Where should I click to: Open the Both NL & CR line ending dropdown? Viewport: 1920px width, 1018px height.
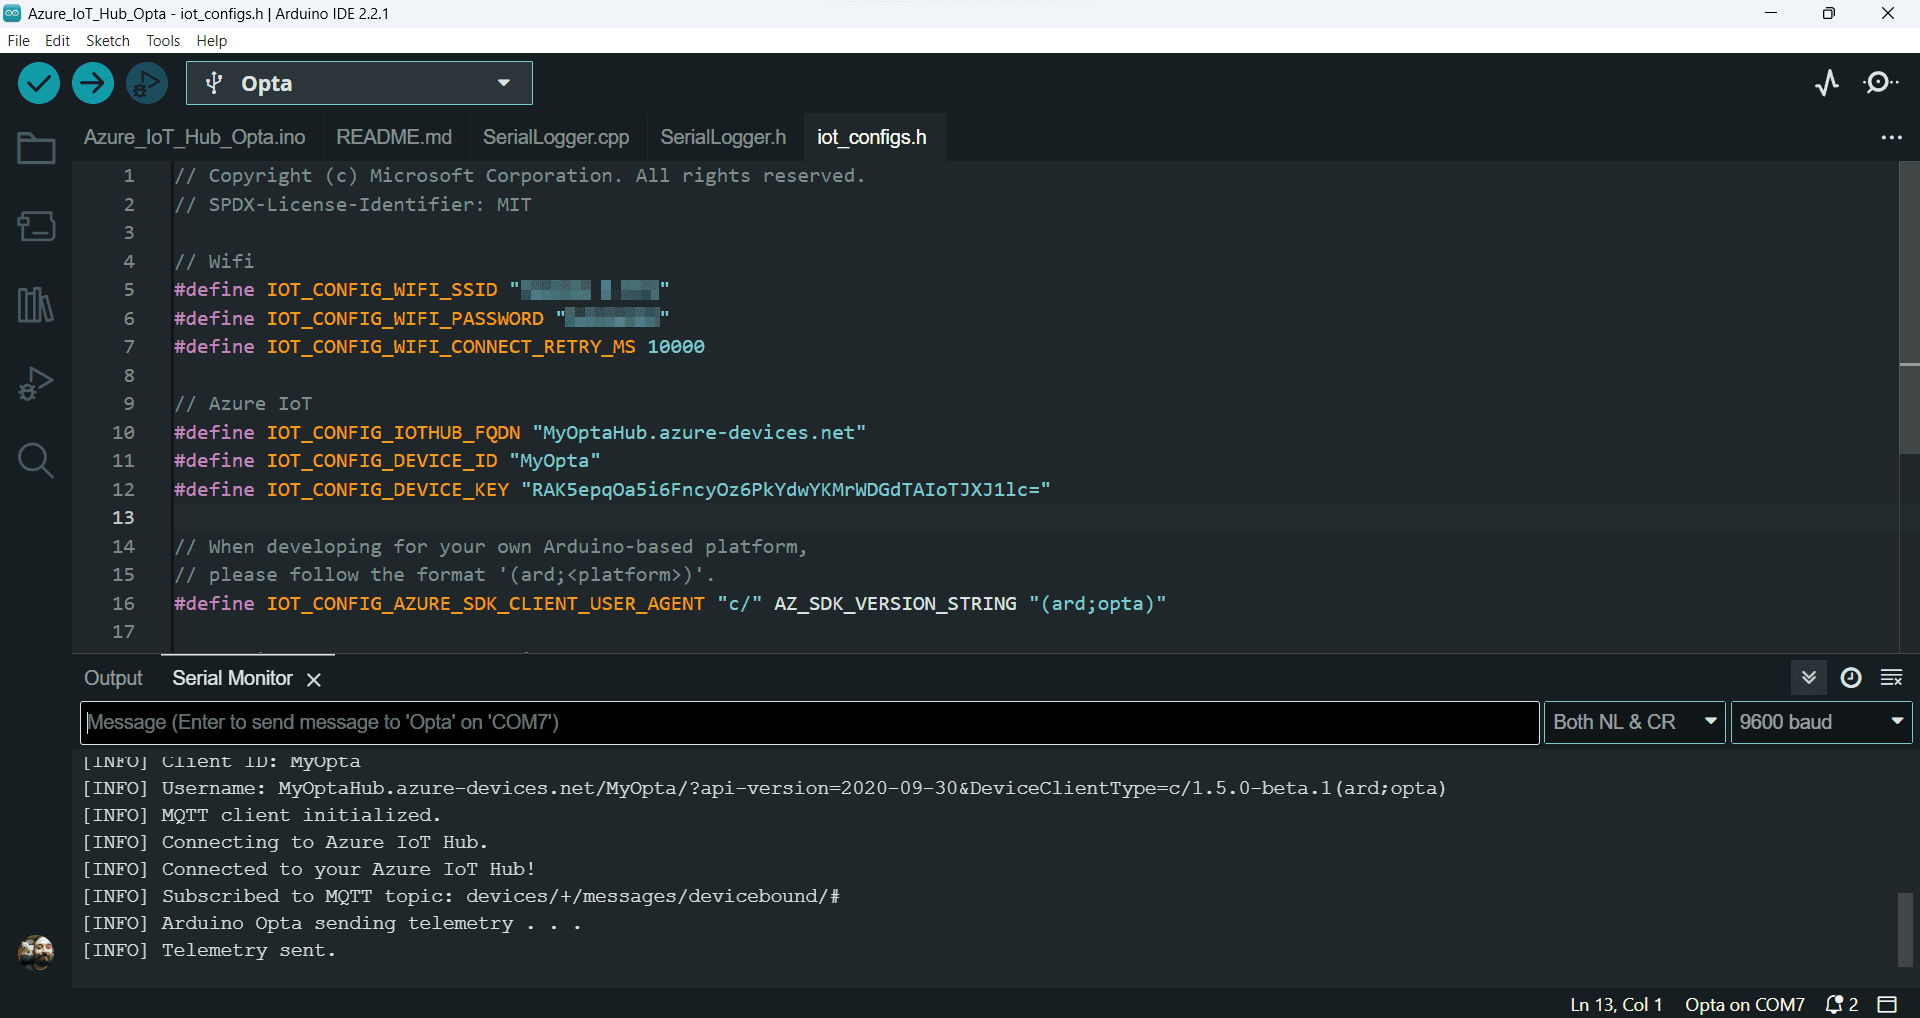tap(1634, 722)
